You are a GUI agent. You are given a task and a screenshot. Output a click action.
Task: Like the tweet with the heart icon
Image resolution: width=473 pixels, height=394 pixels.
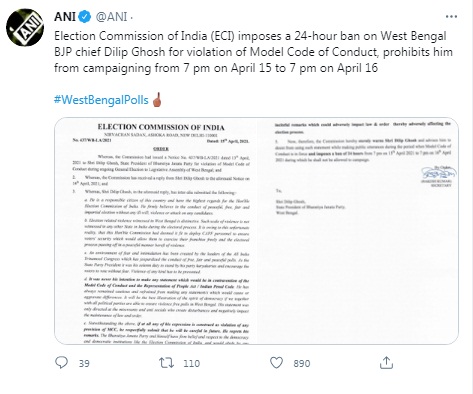pyautogui.click(x=276, y=363)
